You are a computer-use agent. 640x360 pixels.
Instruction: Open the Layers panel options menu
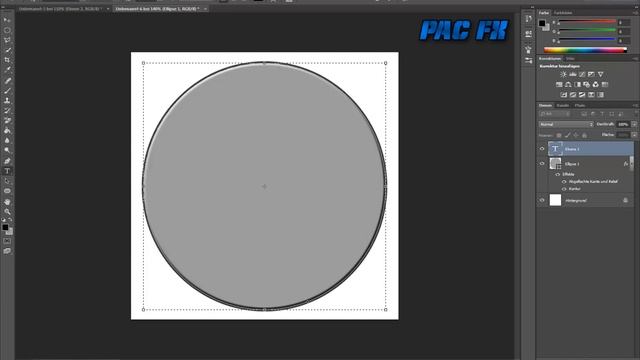[x=635, y=105]
